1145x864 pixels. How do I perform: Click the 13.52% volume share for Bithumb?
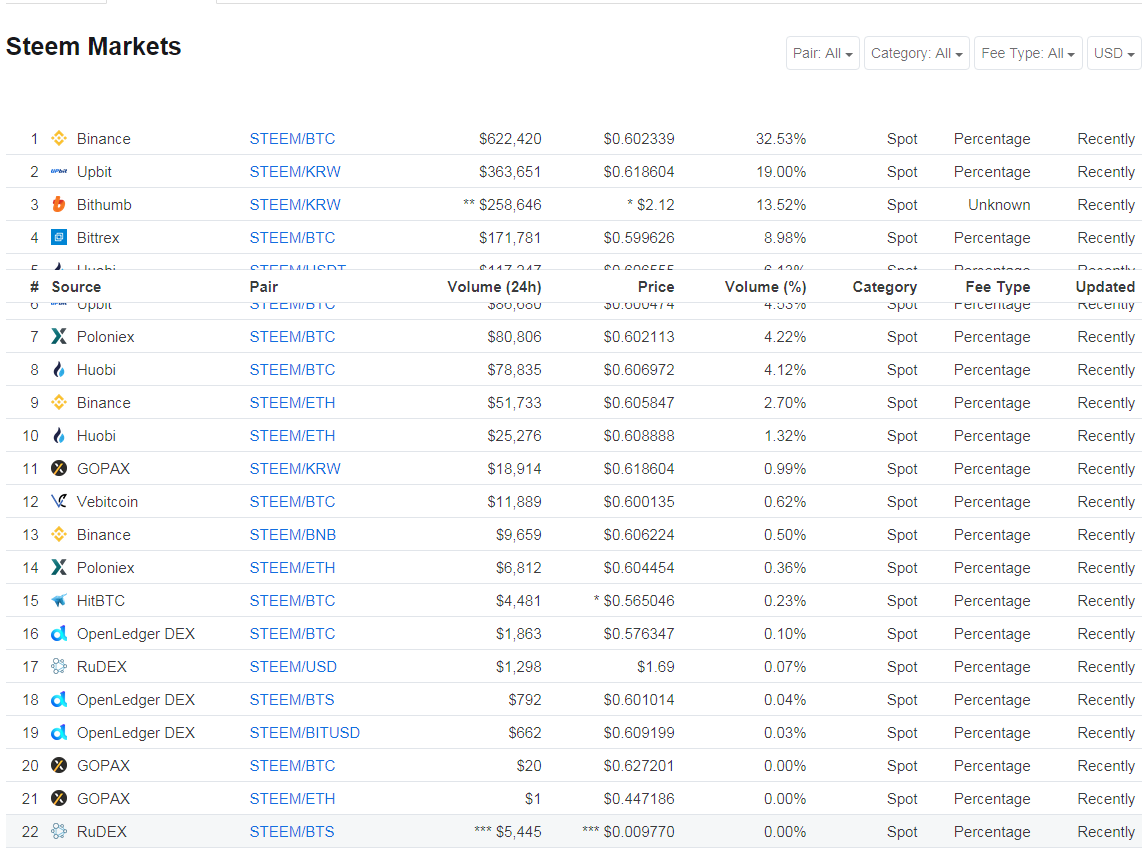781,204
